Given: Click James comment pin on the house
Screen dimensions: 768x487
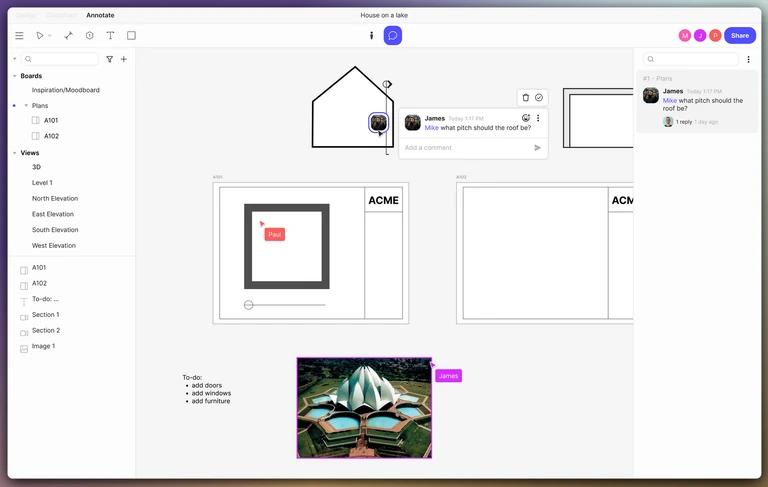Looking at the screenshot, I should tap(378, 122).
